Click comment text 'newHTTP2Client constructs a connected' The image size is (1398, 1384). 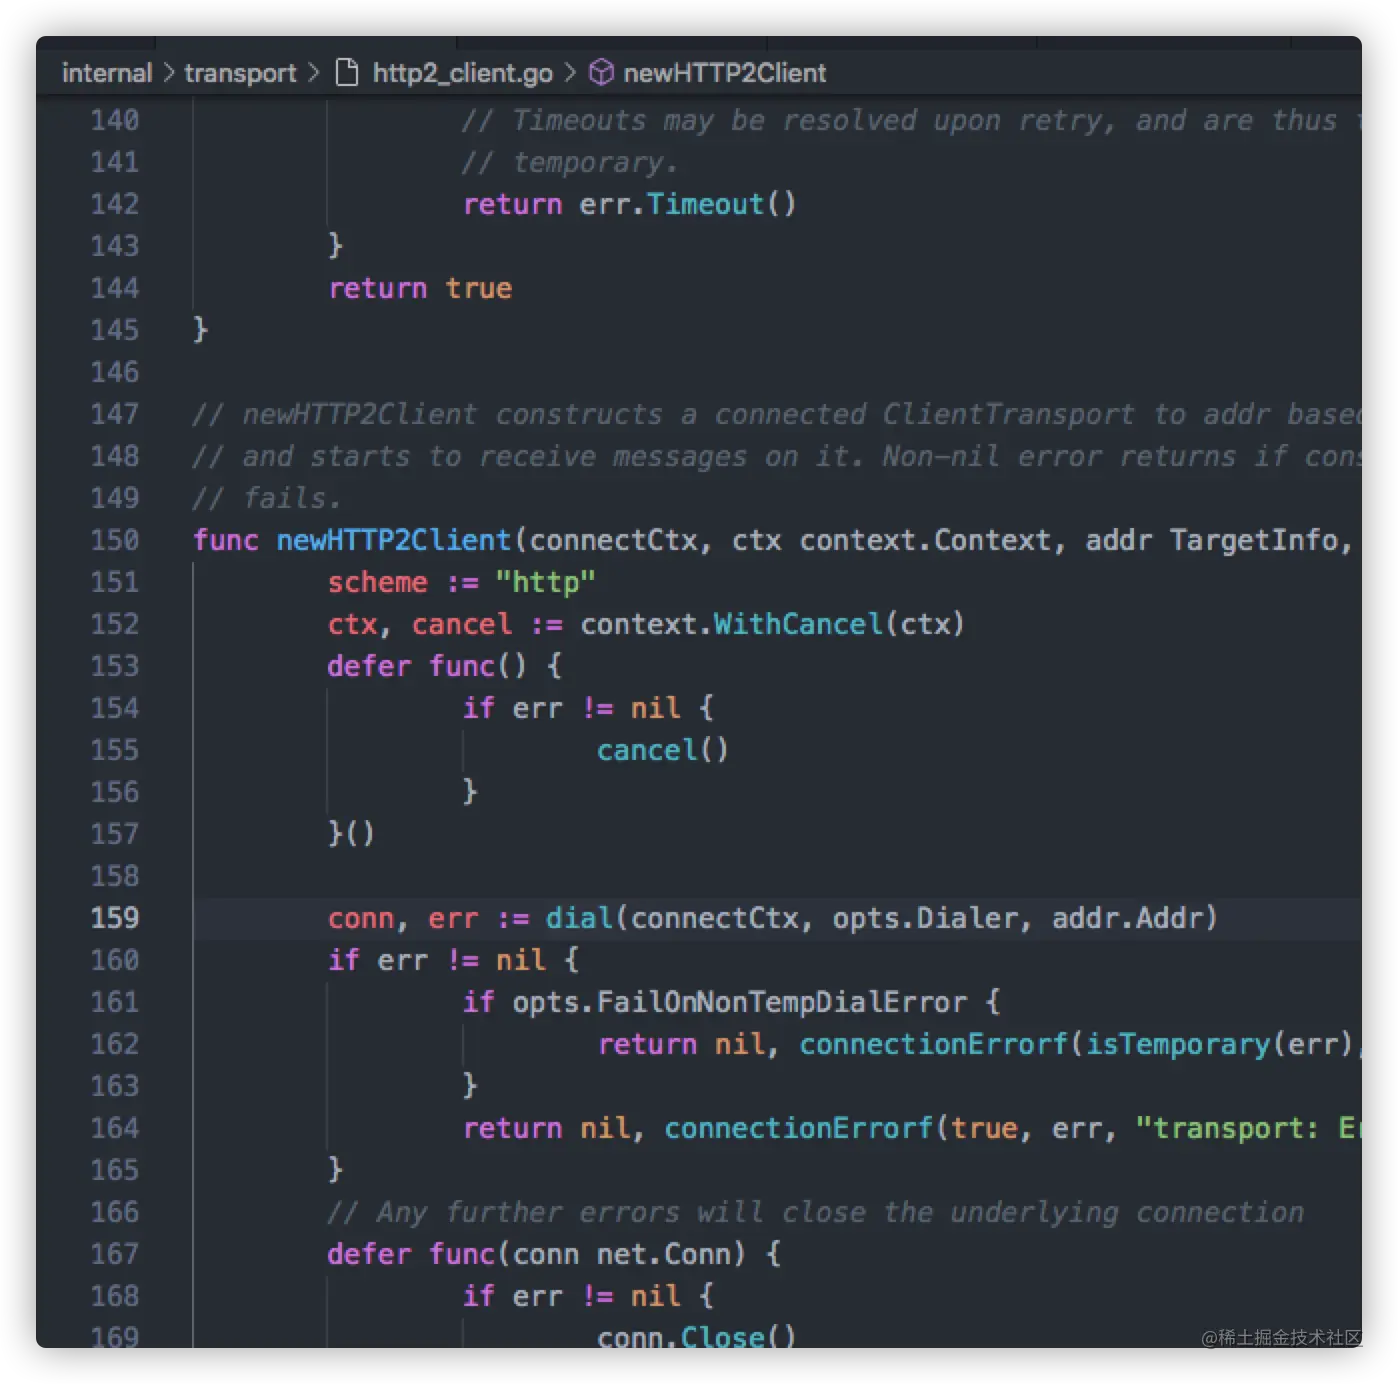(555, 414)
